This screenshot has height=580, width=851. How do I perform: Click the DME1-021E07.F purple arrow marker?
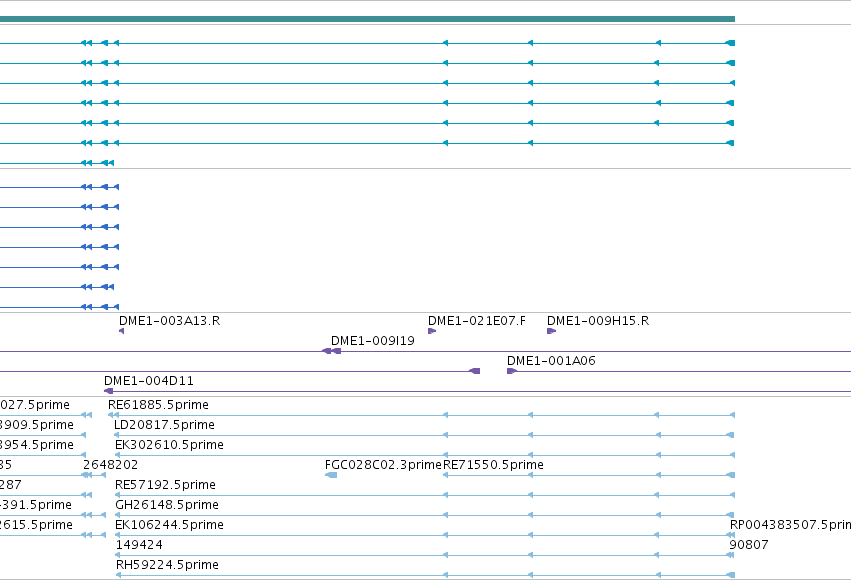[432, 331]
